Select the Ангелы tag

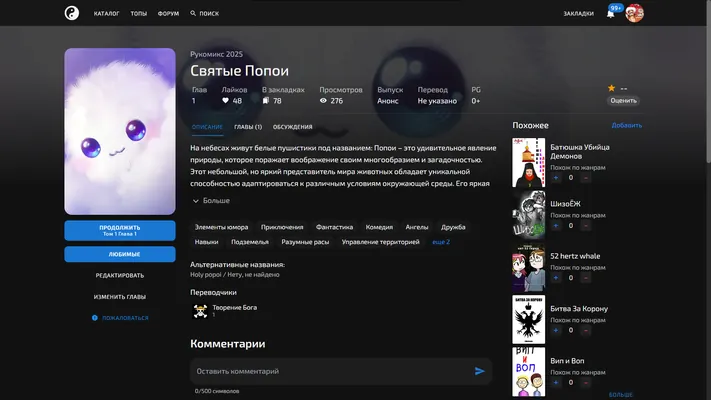pyautogui.click(x=417, y=227)
